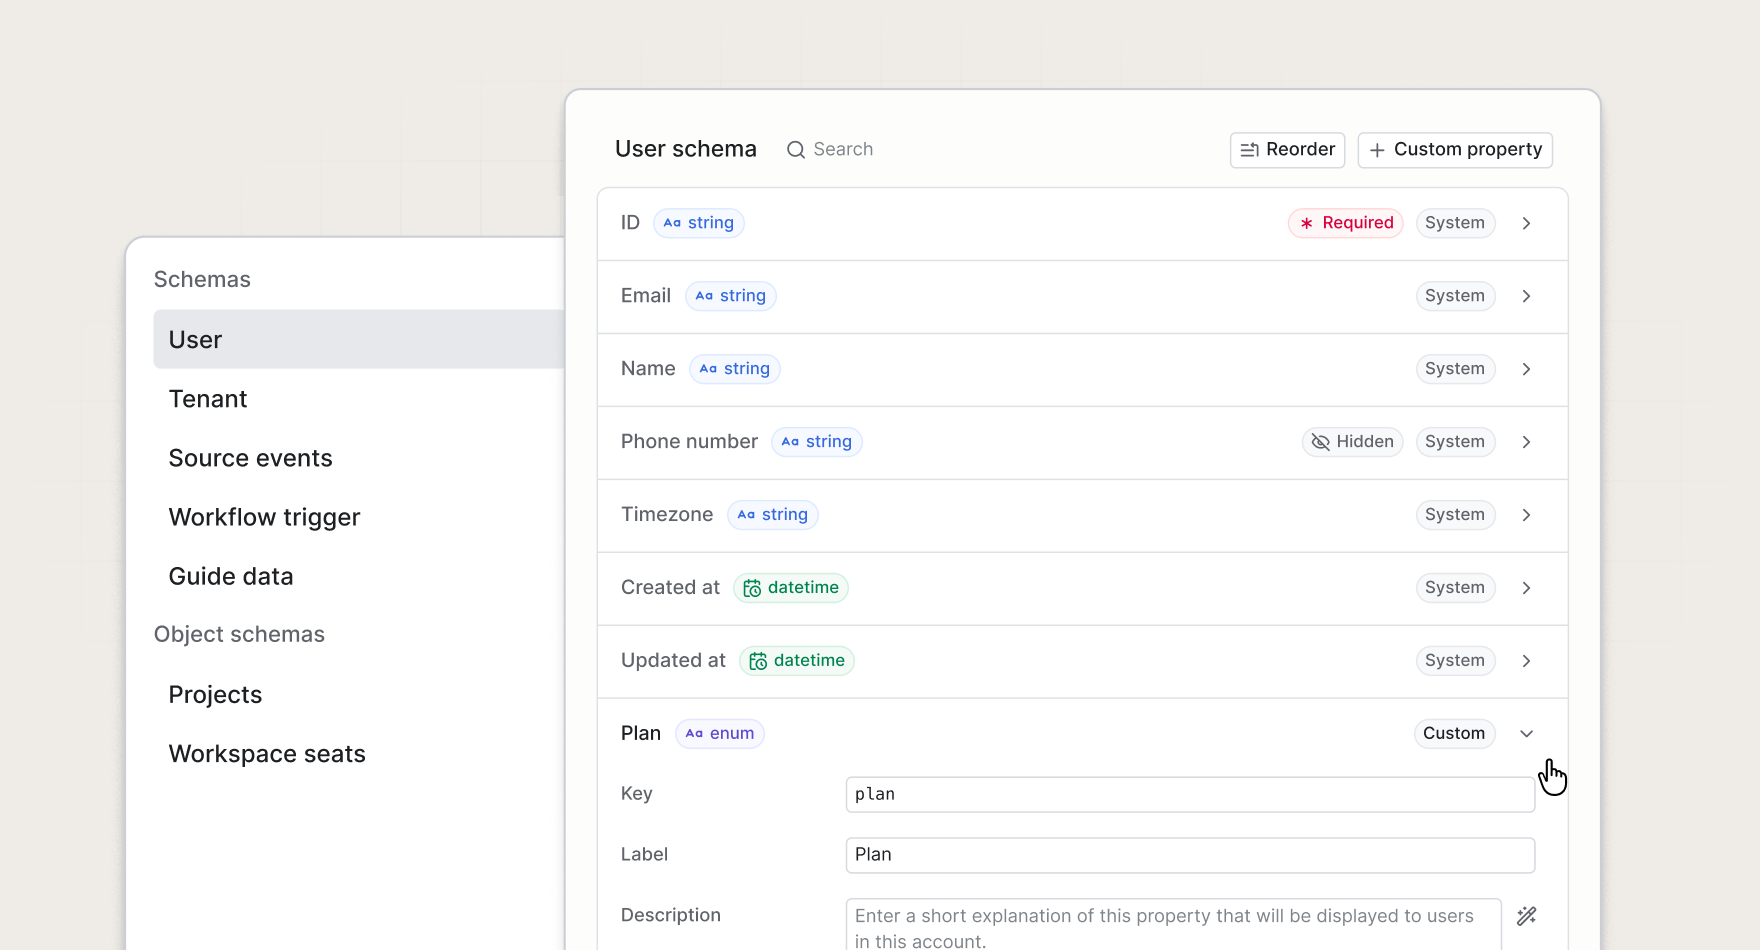1760x950 pixels.
Task: Click the string type badge for Name
Action: pos(735,369)
